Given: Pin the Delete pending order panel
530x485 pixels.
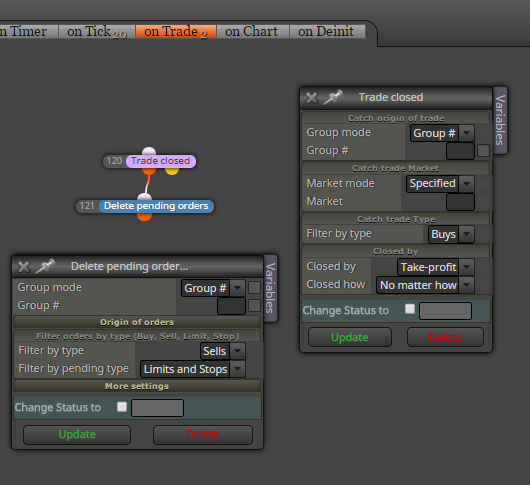Looking at the screenshot, I should click(45, 266).
